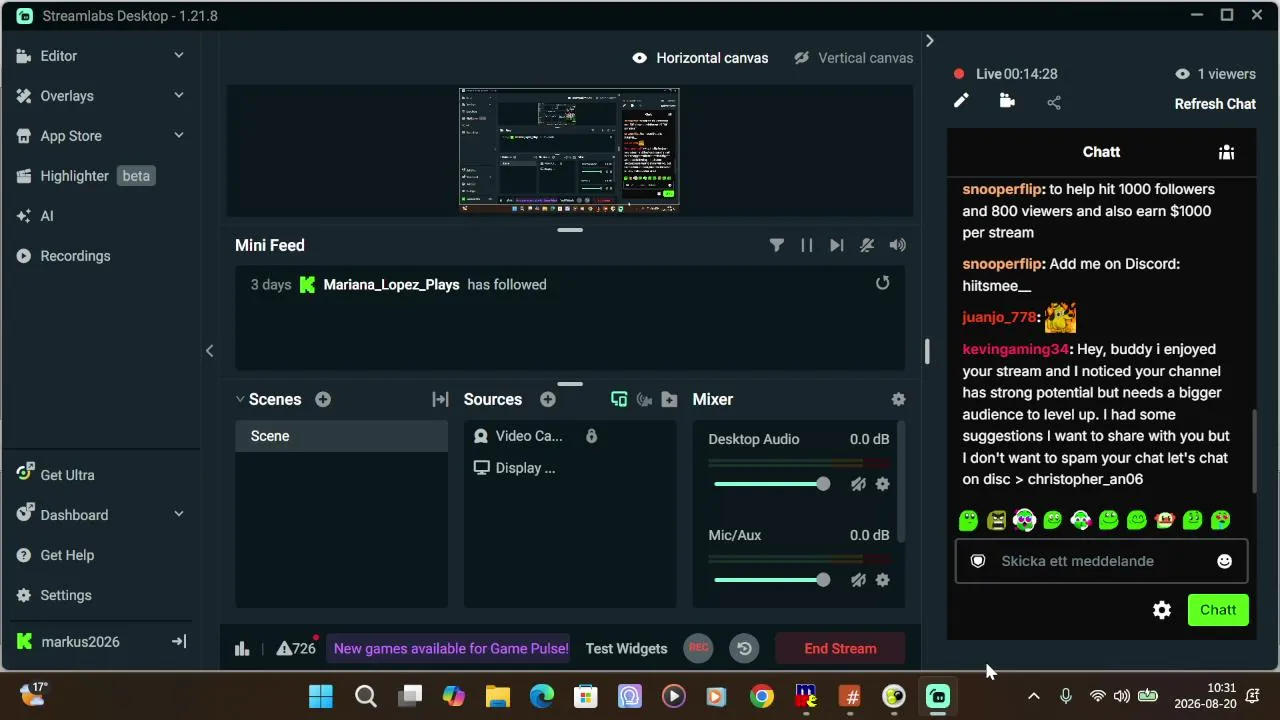1280x720 pixels.
Task: Add a source folder
Action: click(670, 399)
